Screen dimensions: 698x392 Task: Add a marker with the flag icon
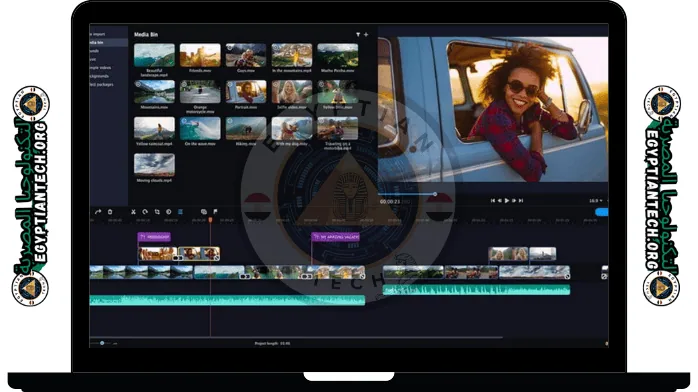[215, 212]
